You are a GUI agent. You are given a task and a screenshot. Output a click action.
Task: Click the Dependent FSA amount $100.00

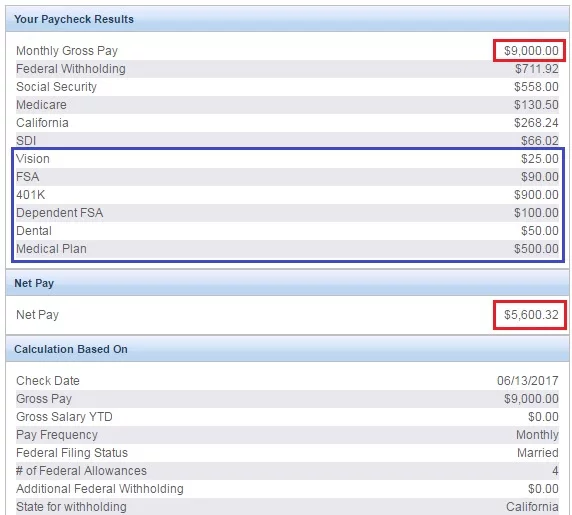536,213
